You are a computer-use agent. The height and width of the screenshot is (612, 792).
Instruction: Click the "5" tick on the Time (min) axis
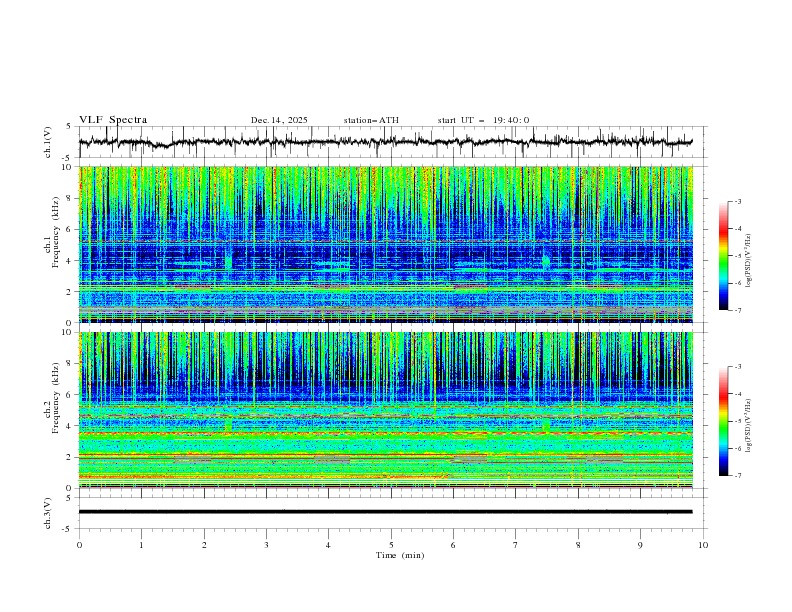click(x=391, y=545)
